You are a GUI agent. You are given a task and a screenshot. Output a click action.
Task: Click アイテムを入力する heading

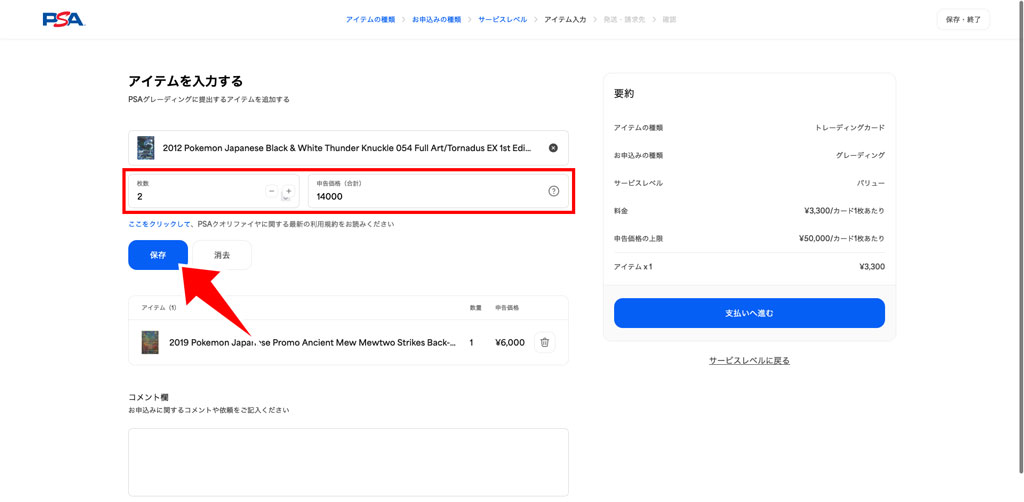(x=185, y=82)
